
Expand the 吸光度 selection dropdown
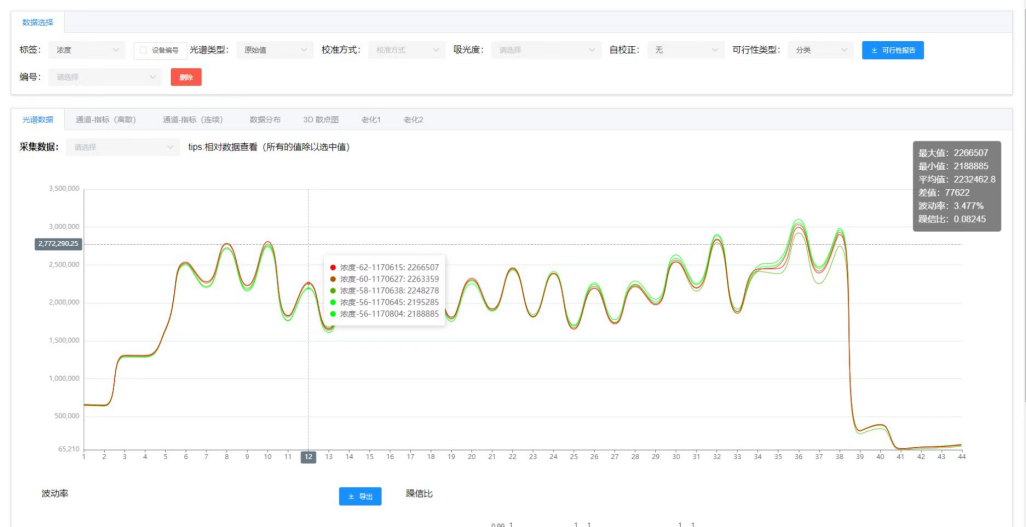coord(546,50)
